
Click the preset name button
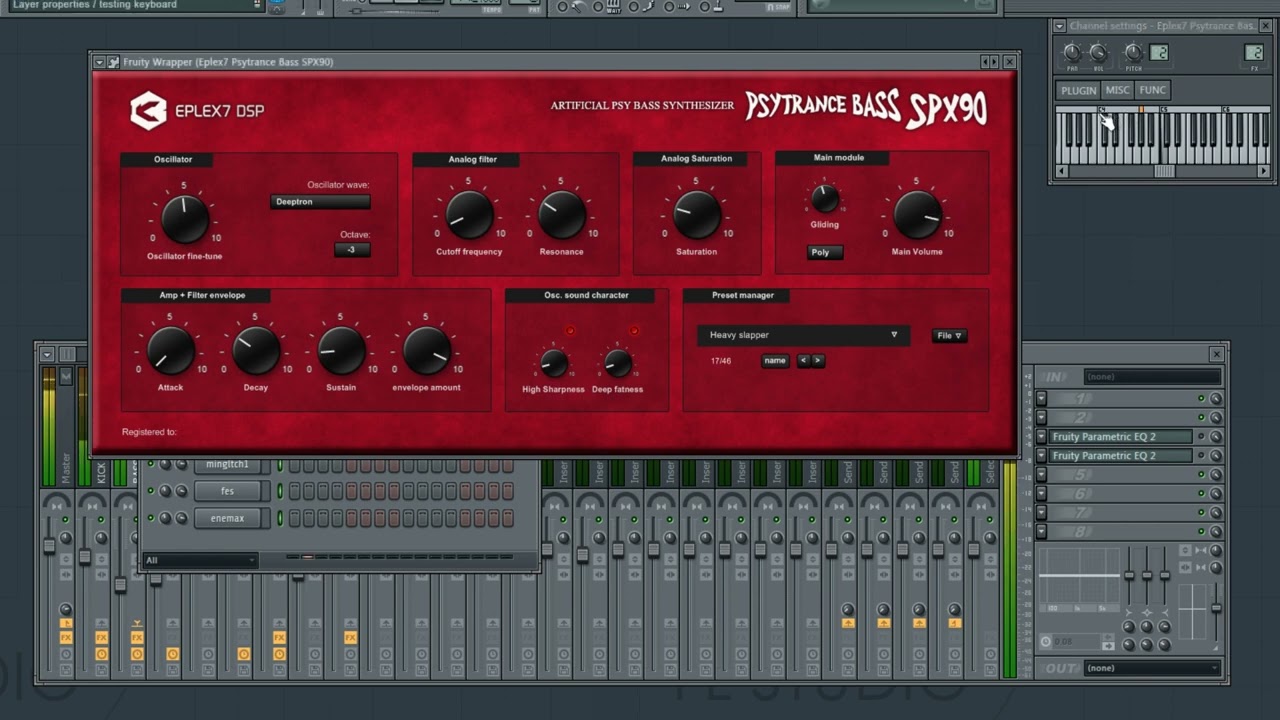[775, 361]
